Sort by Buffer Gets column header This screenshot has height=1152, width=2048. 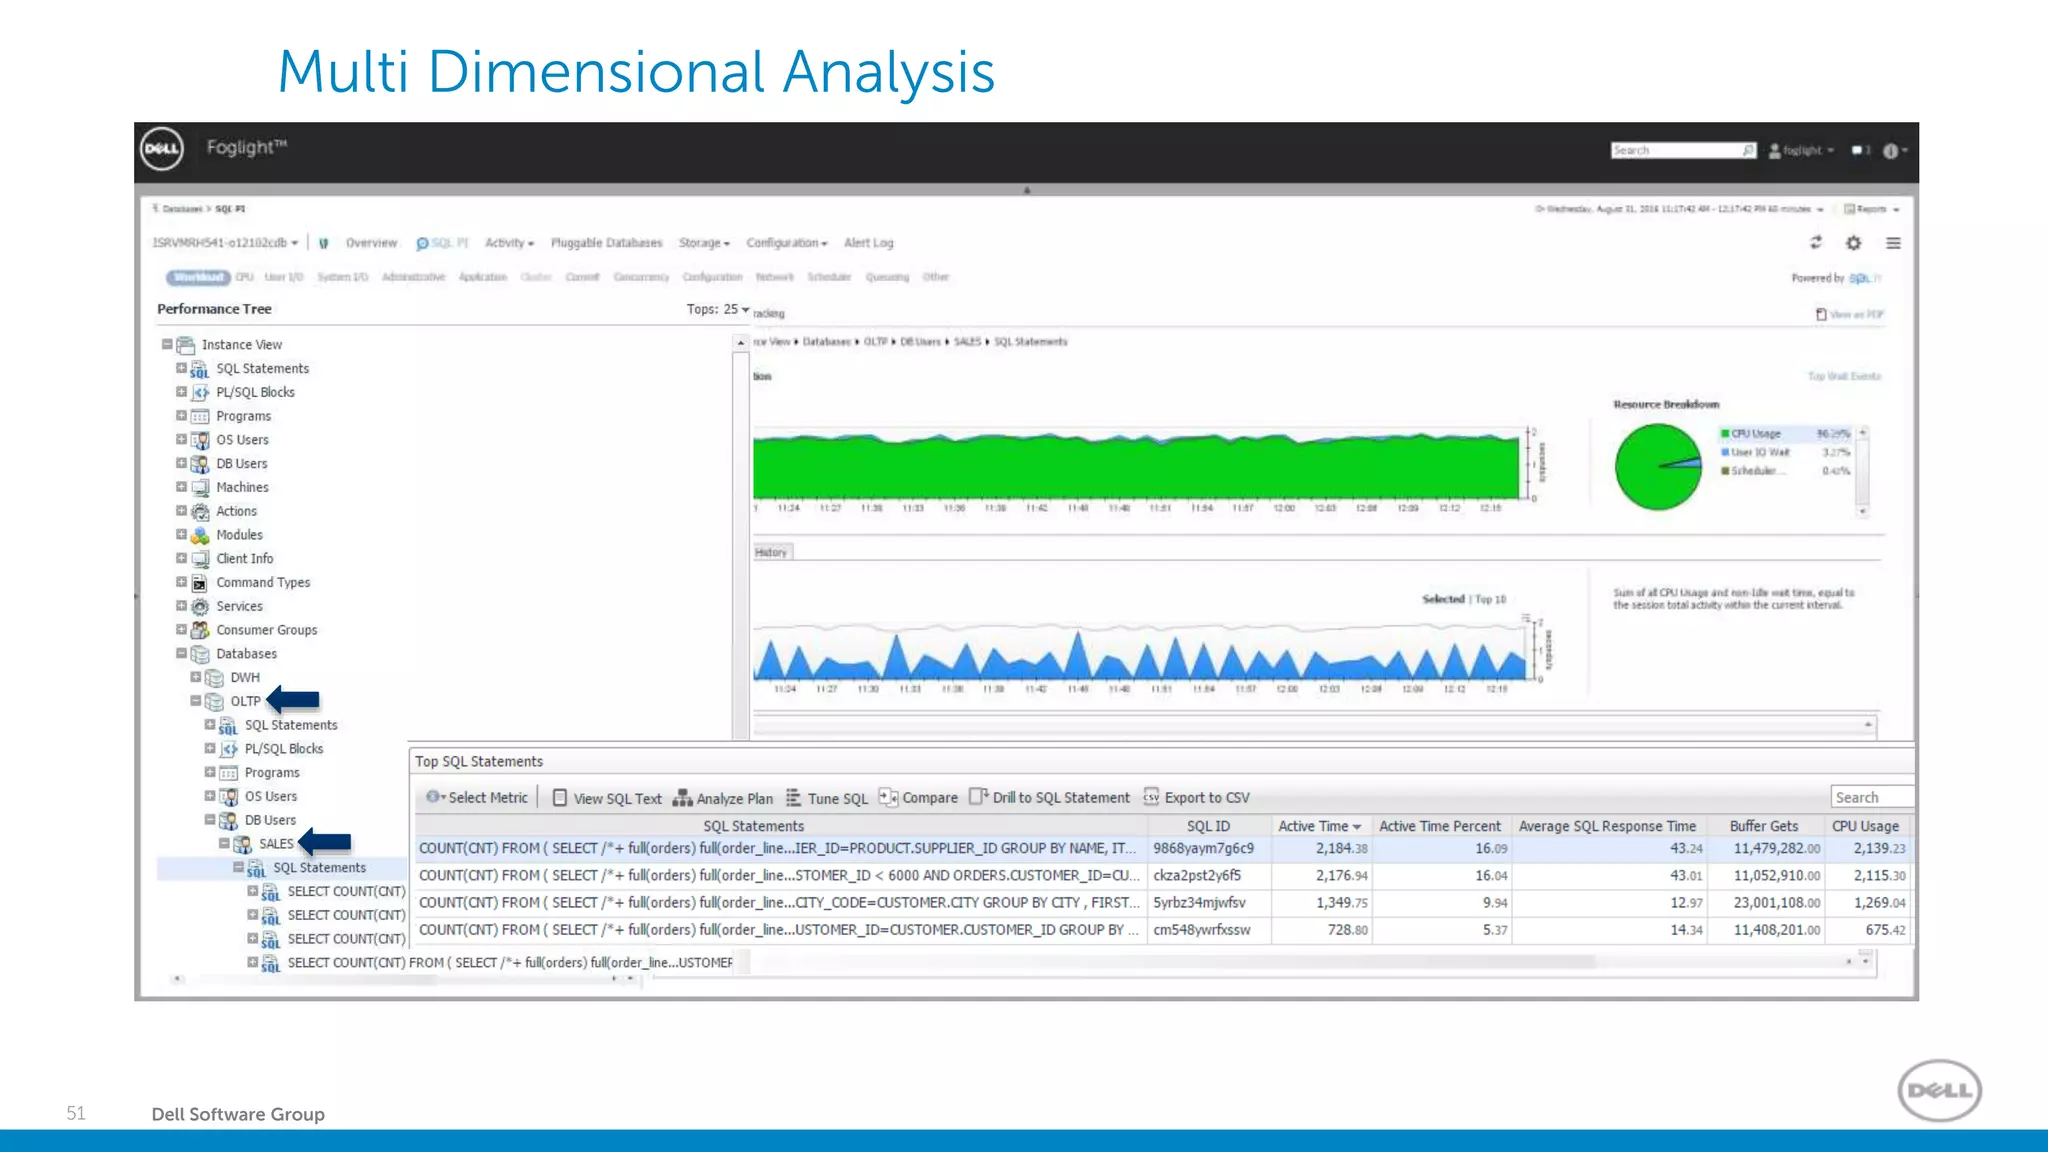click(x=1764, y=826)
